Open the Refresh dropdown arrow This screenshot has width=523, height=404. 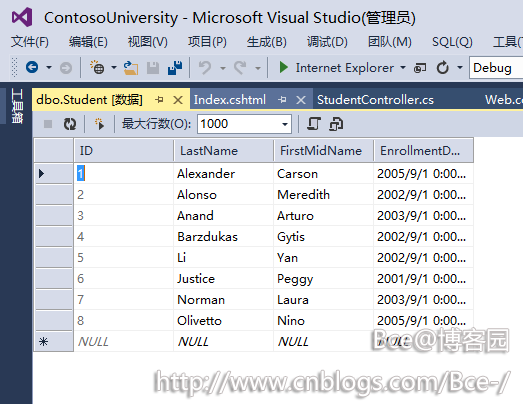[460, 68]
